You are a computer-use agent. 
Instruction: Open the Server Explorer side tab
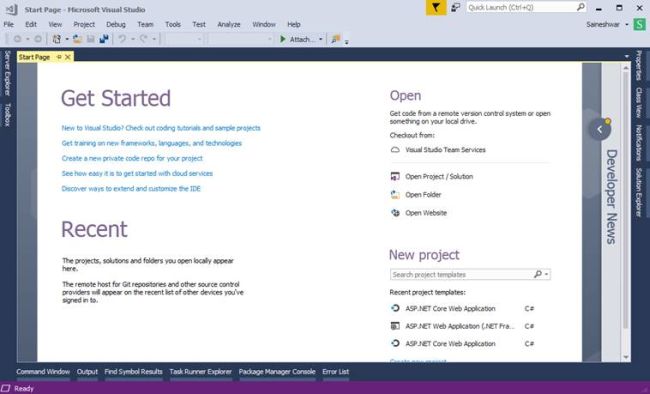[7, 73]
